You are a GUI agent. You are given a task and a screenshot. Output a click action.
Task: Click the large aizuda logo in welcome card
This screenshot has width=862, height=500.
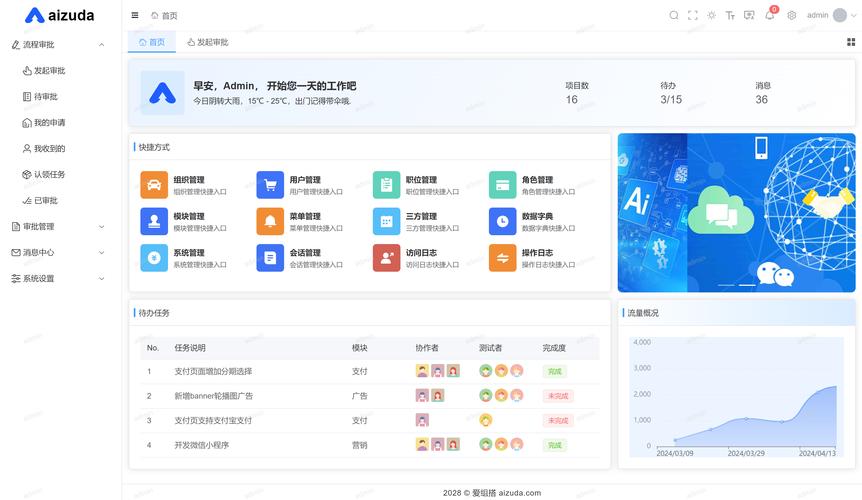pyautogui.click(x=163, y=93)
